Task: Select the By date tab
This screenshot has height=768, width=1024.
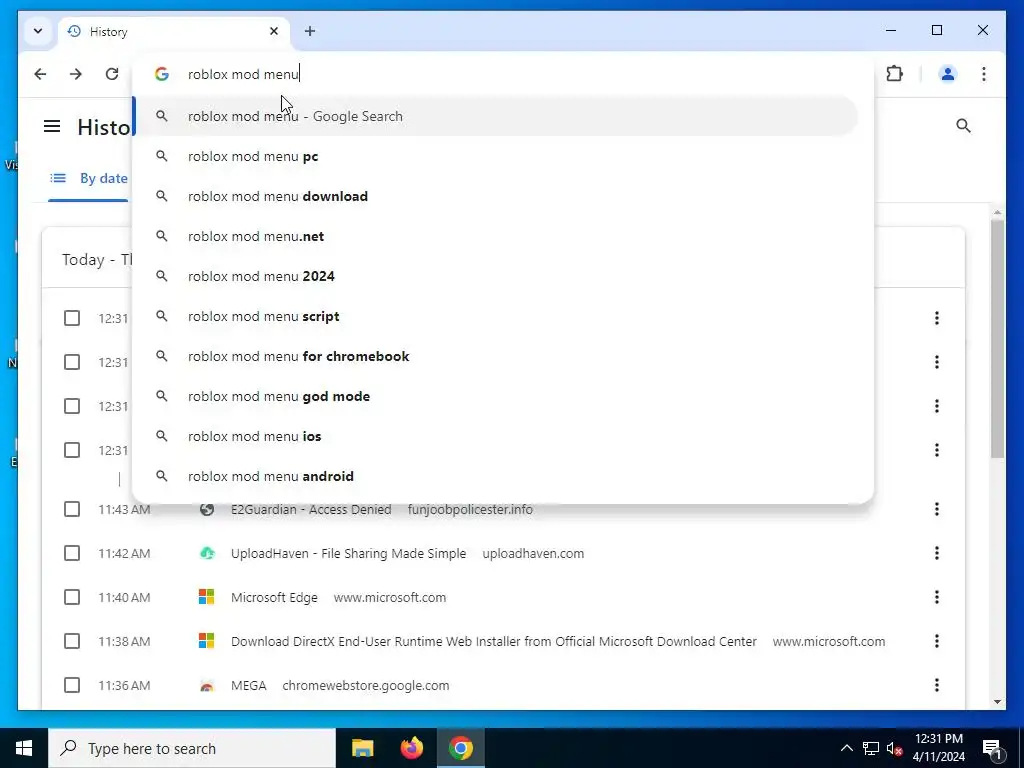Action: [x=88, y=178]
